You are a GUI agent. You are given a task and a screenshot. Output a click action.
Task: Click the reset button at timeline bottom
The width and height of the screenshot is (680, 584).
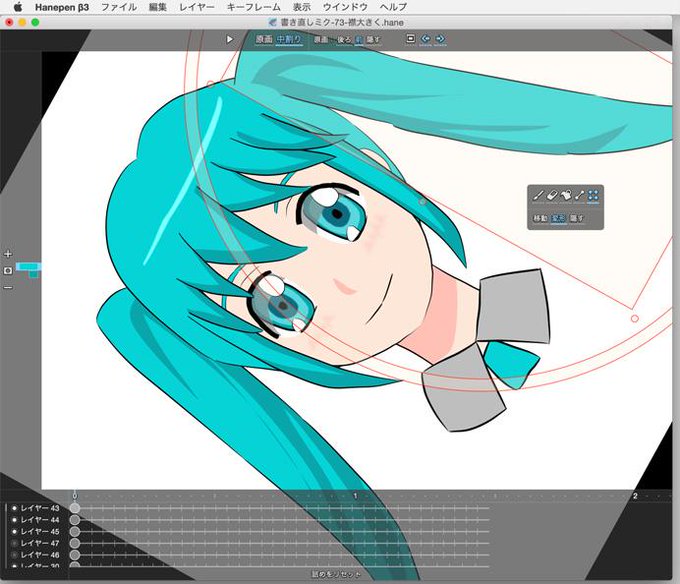[x=336, y=574]
